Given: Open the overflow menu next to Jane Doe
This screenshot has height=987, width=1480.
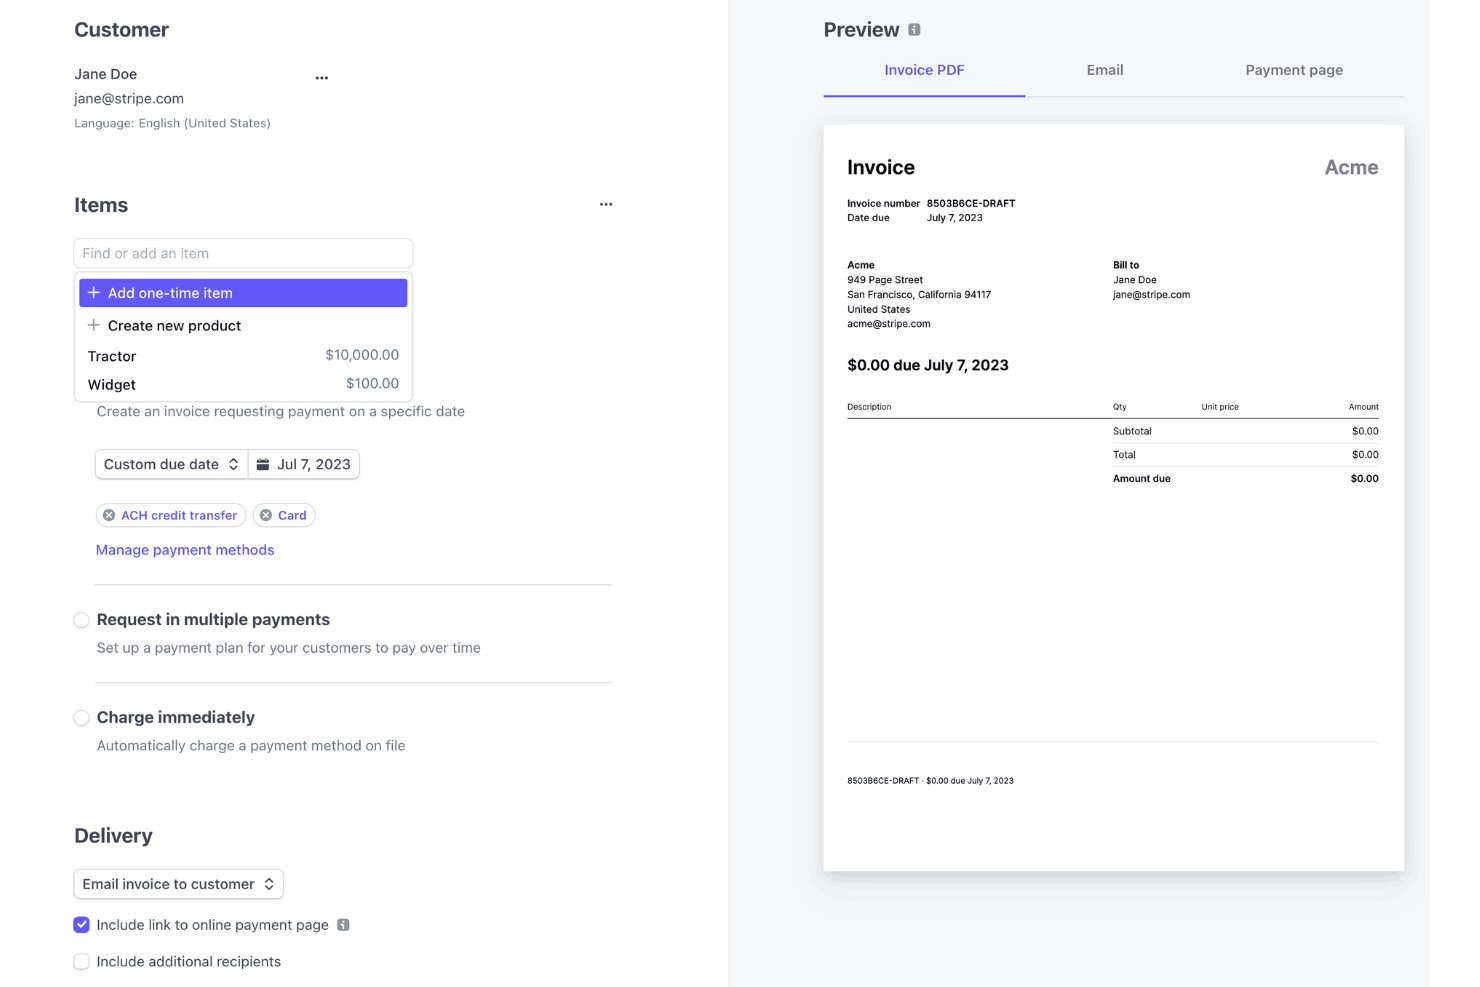Looking at the screenshot, I should 321,77.
